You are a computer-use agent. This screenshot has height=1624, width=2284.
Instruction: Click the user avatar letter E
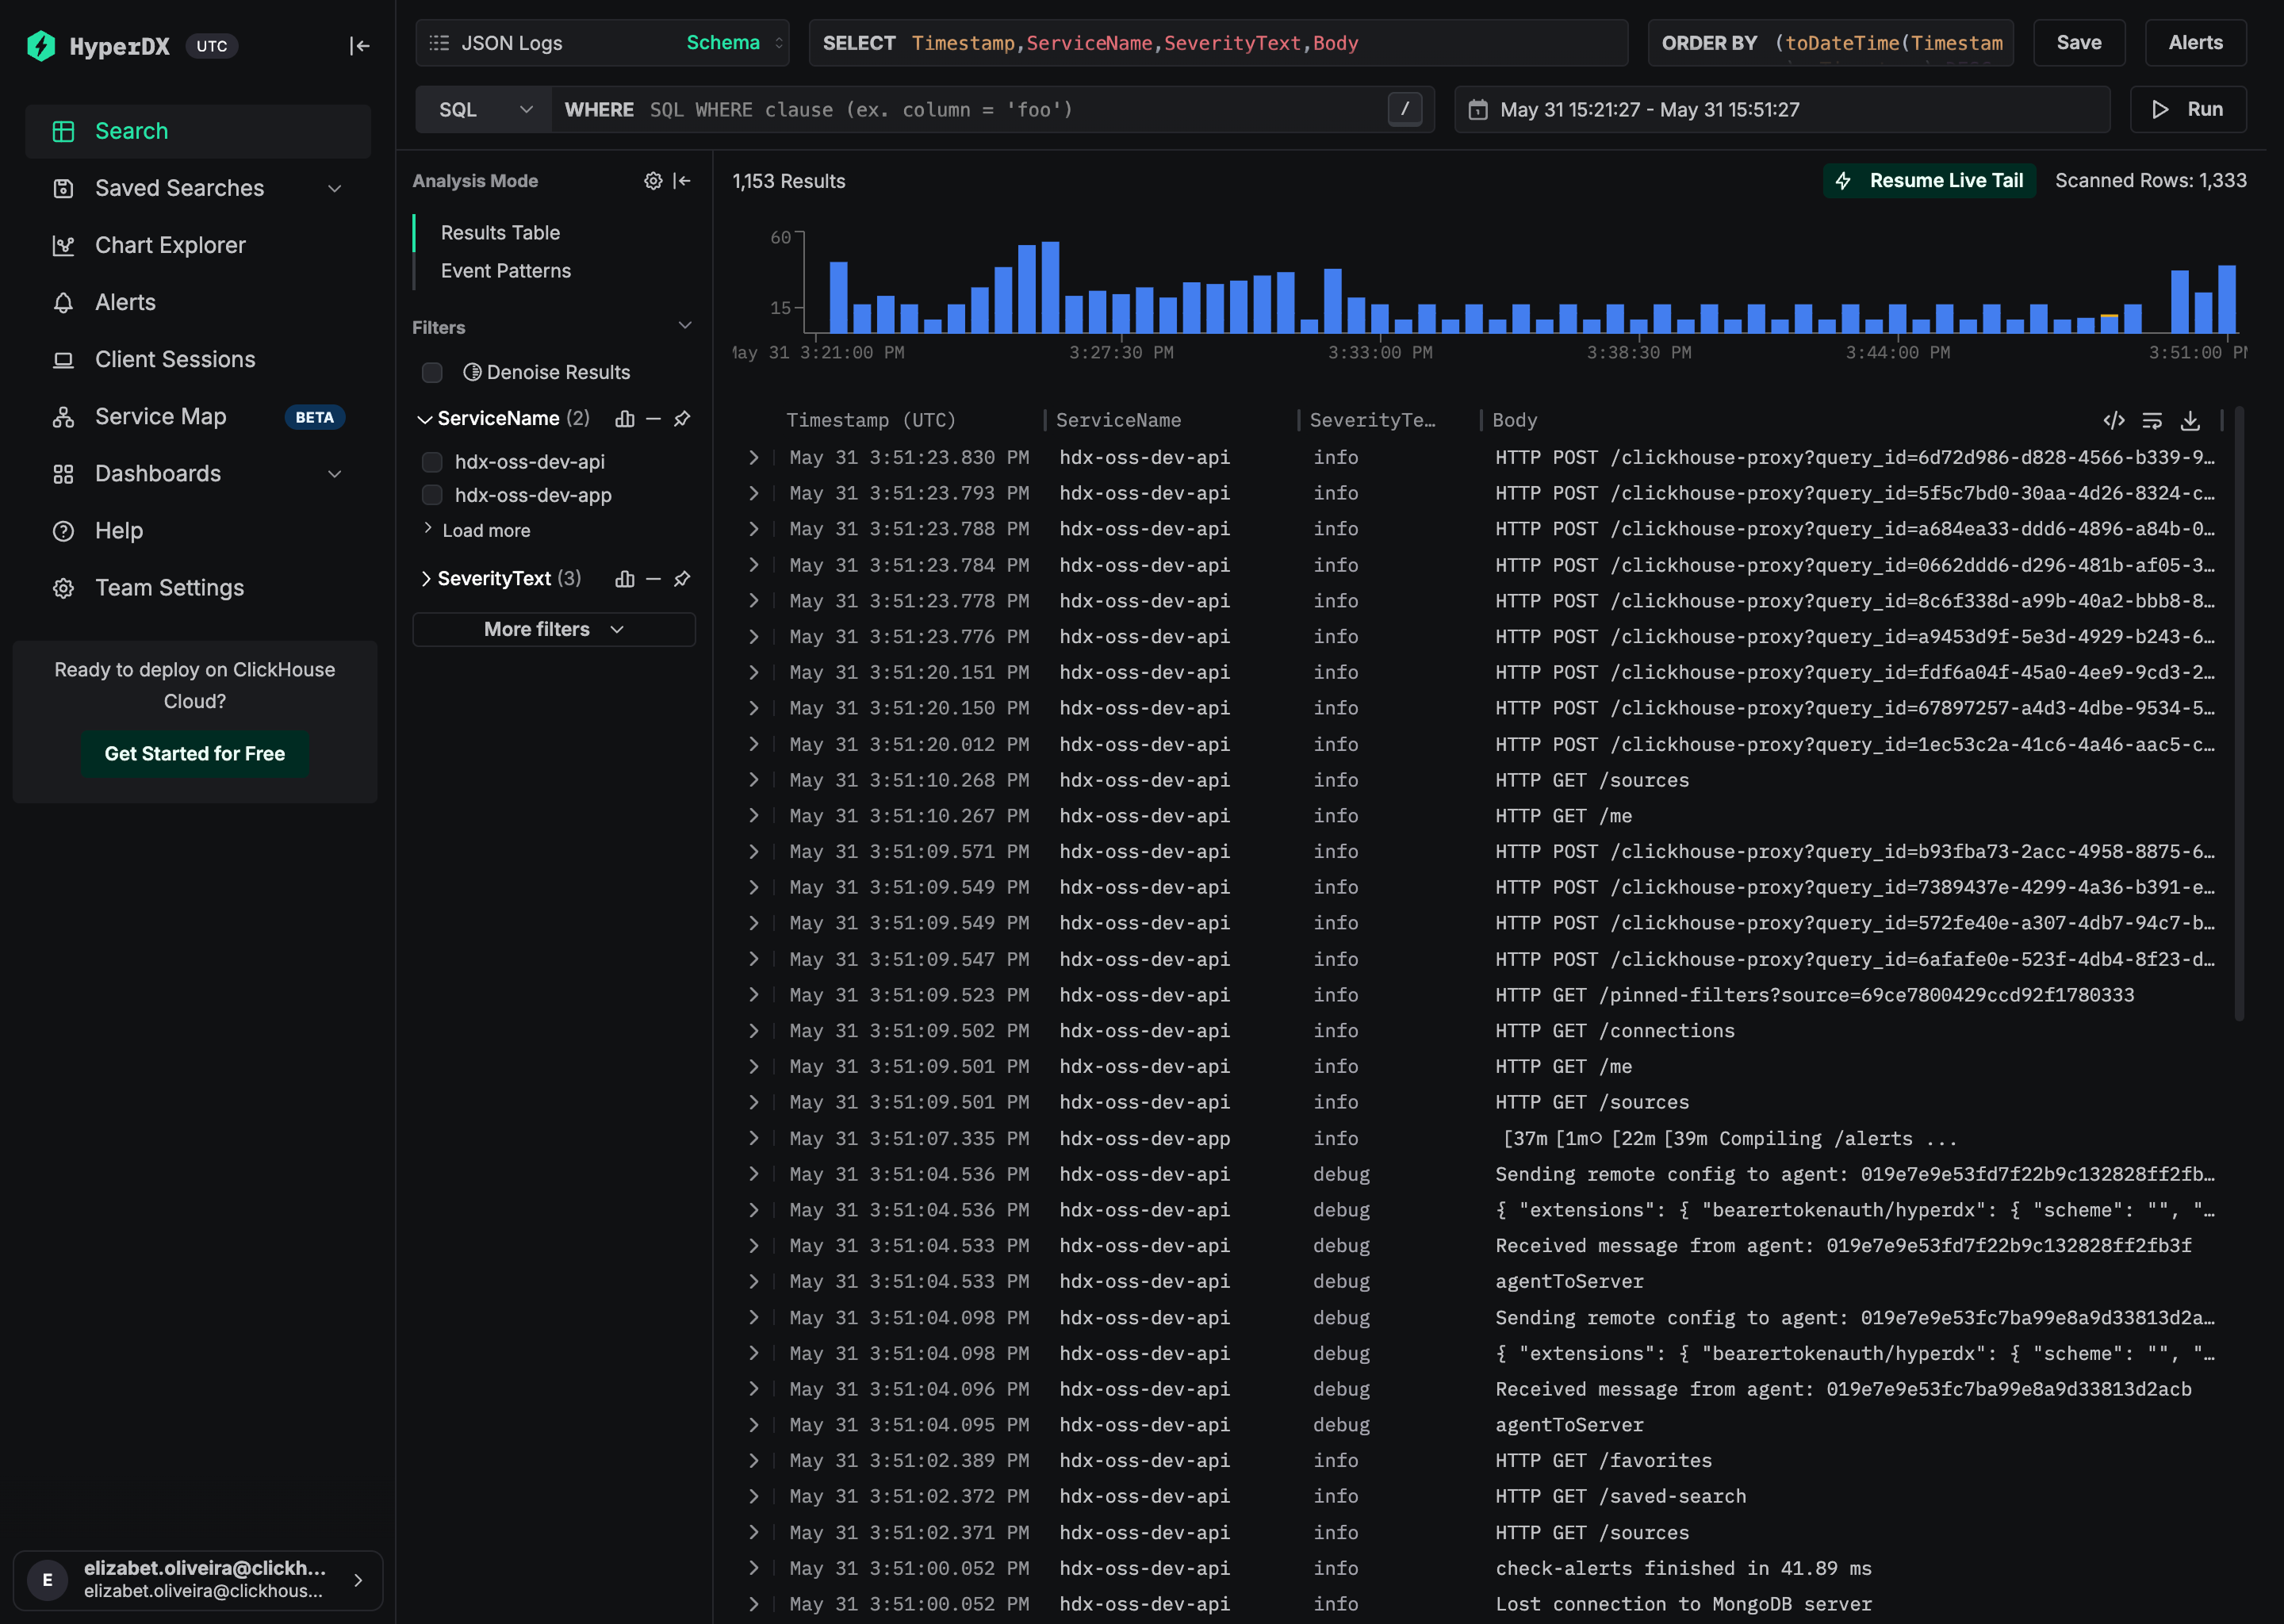pyautogui.click(x=47, y=1580)
